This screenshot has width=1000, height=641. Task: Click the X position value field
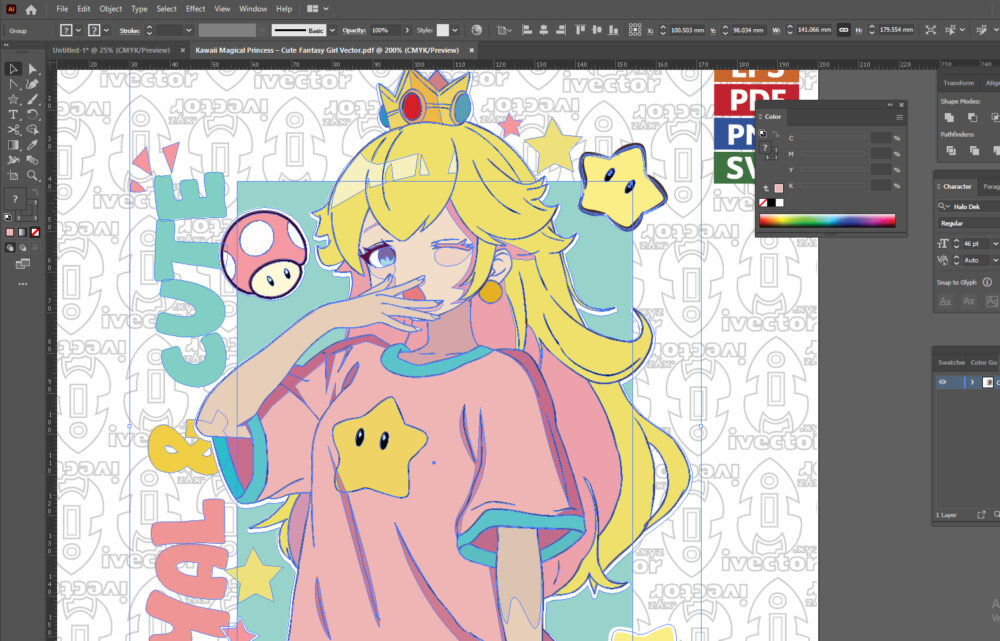pos(688,30)
